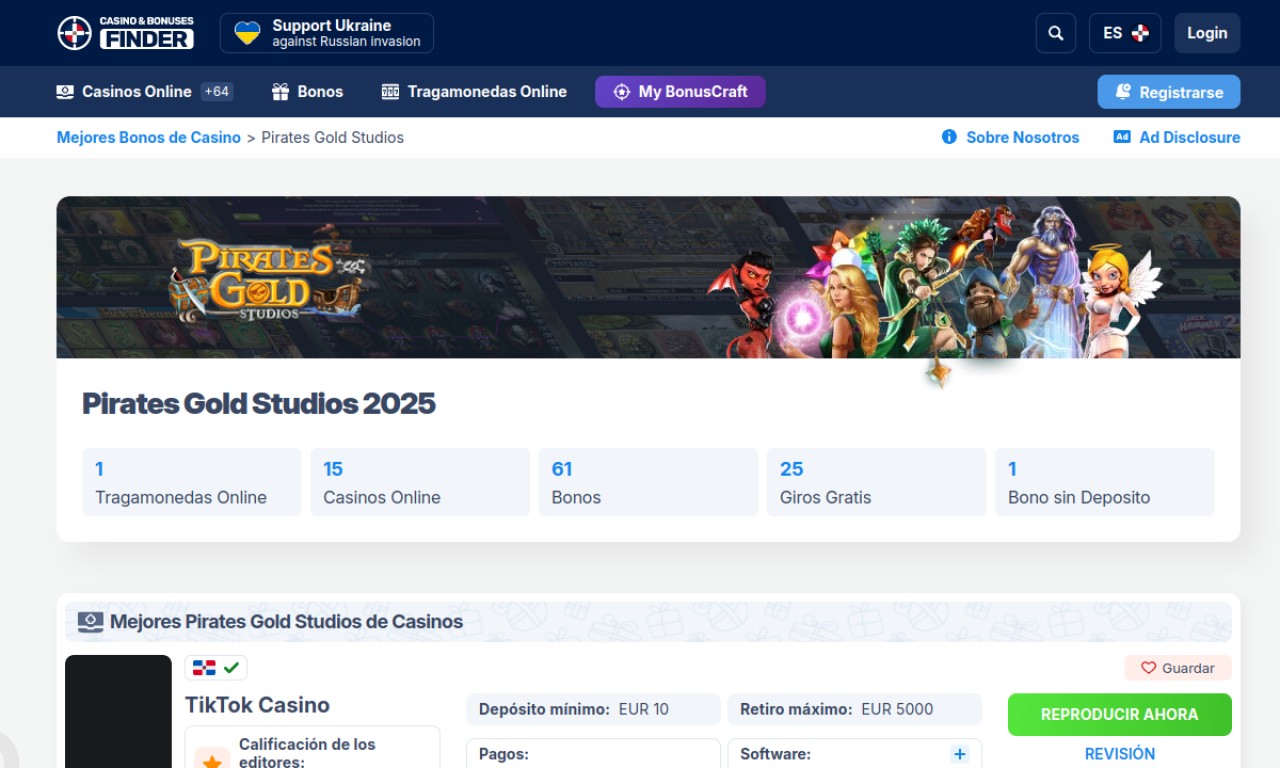Click the TikTok Casino title
Viewport: 1280px width, 768px height.
pos(257,705)
